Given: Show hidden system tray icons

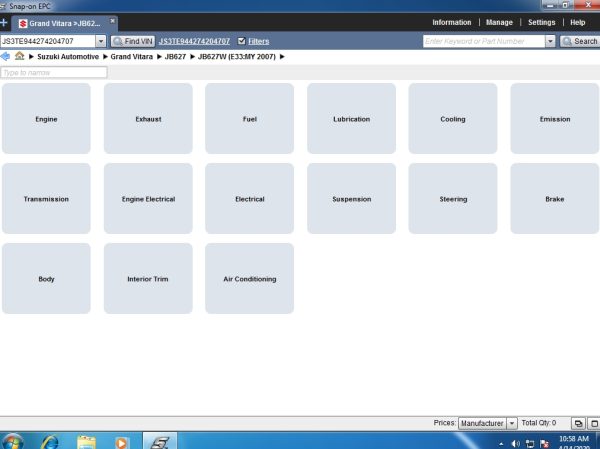Looking at the screenshot, I should tap(501, 444).
